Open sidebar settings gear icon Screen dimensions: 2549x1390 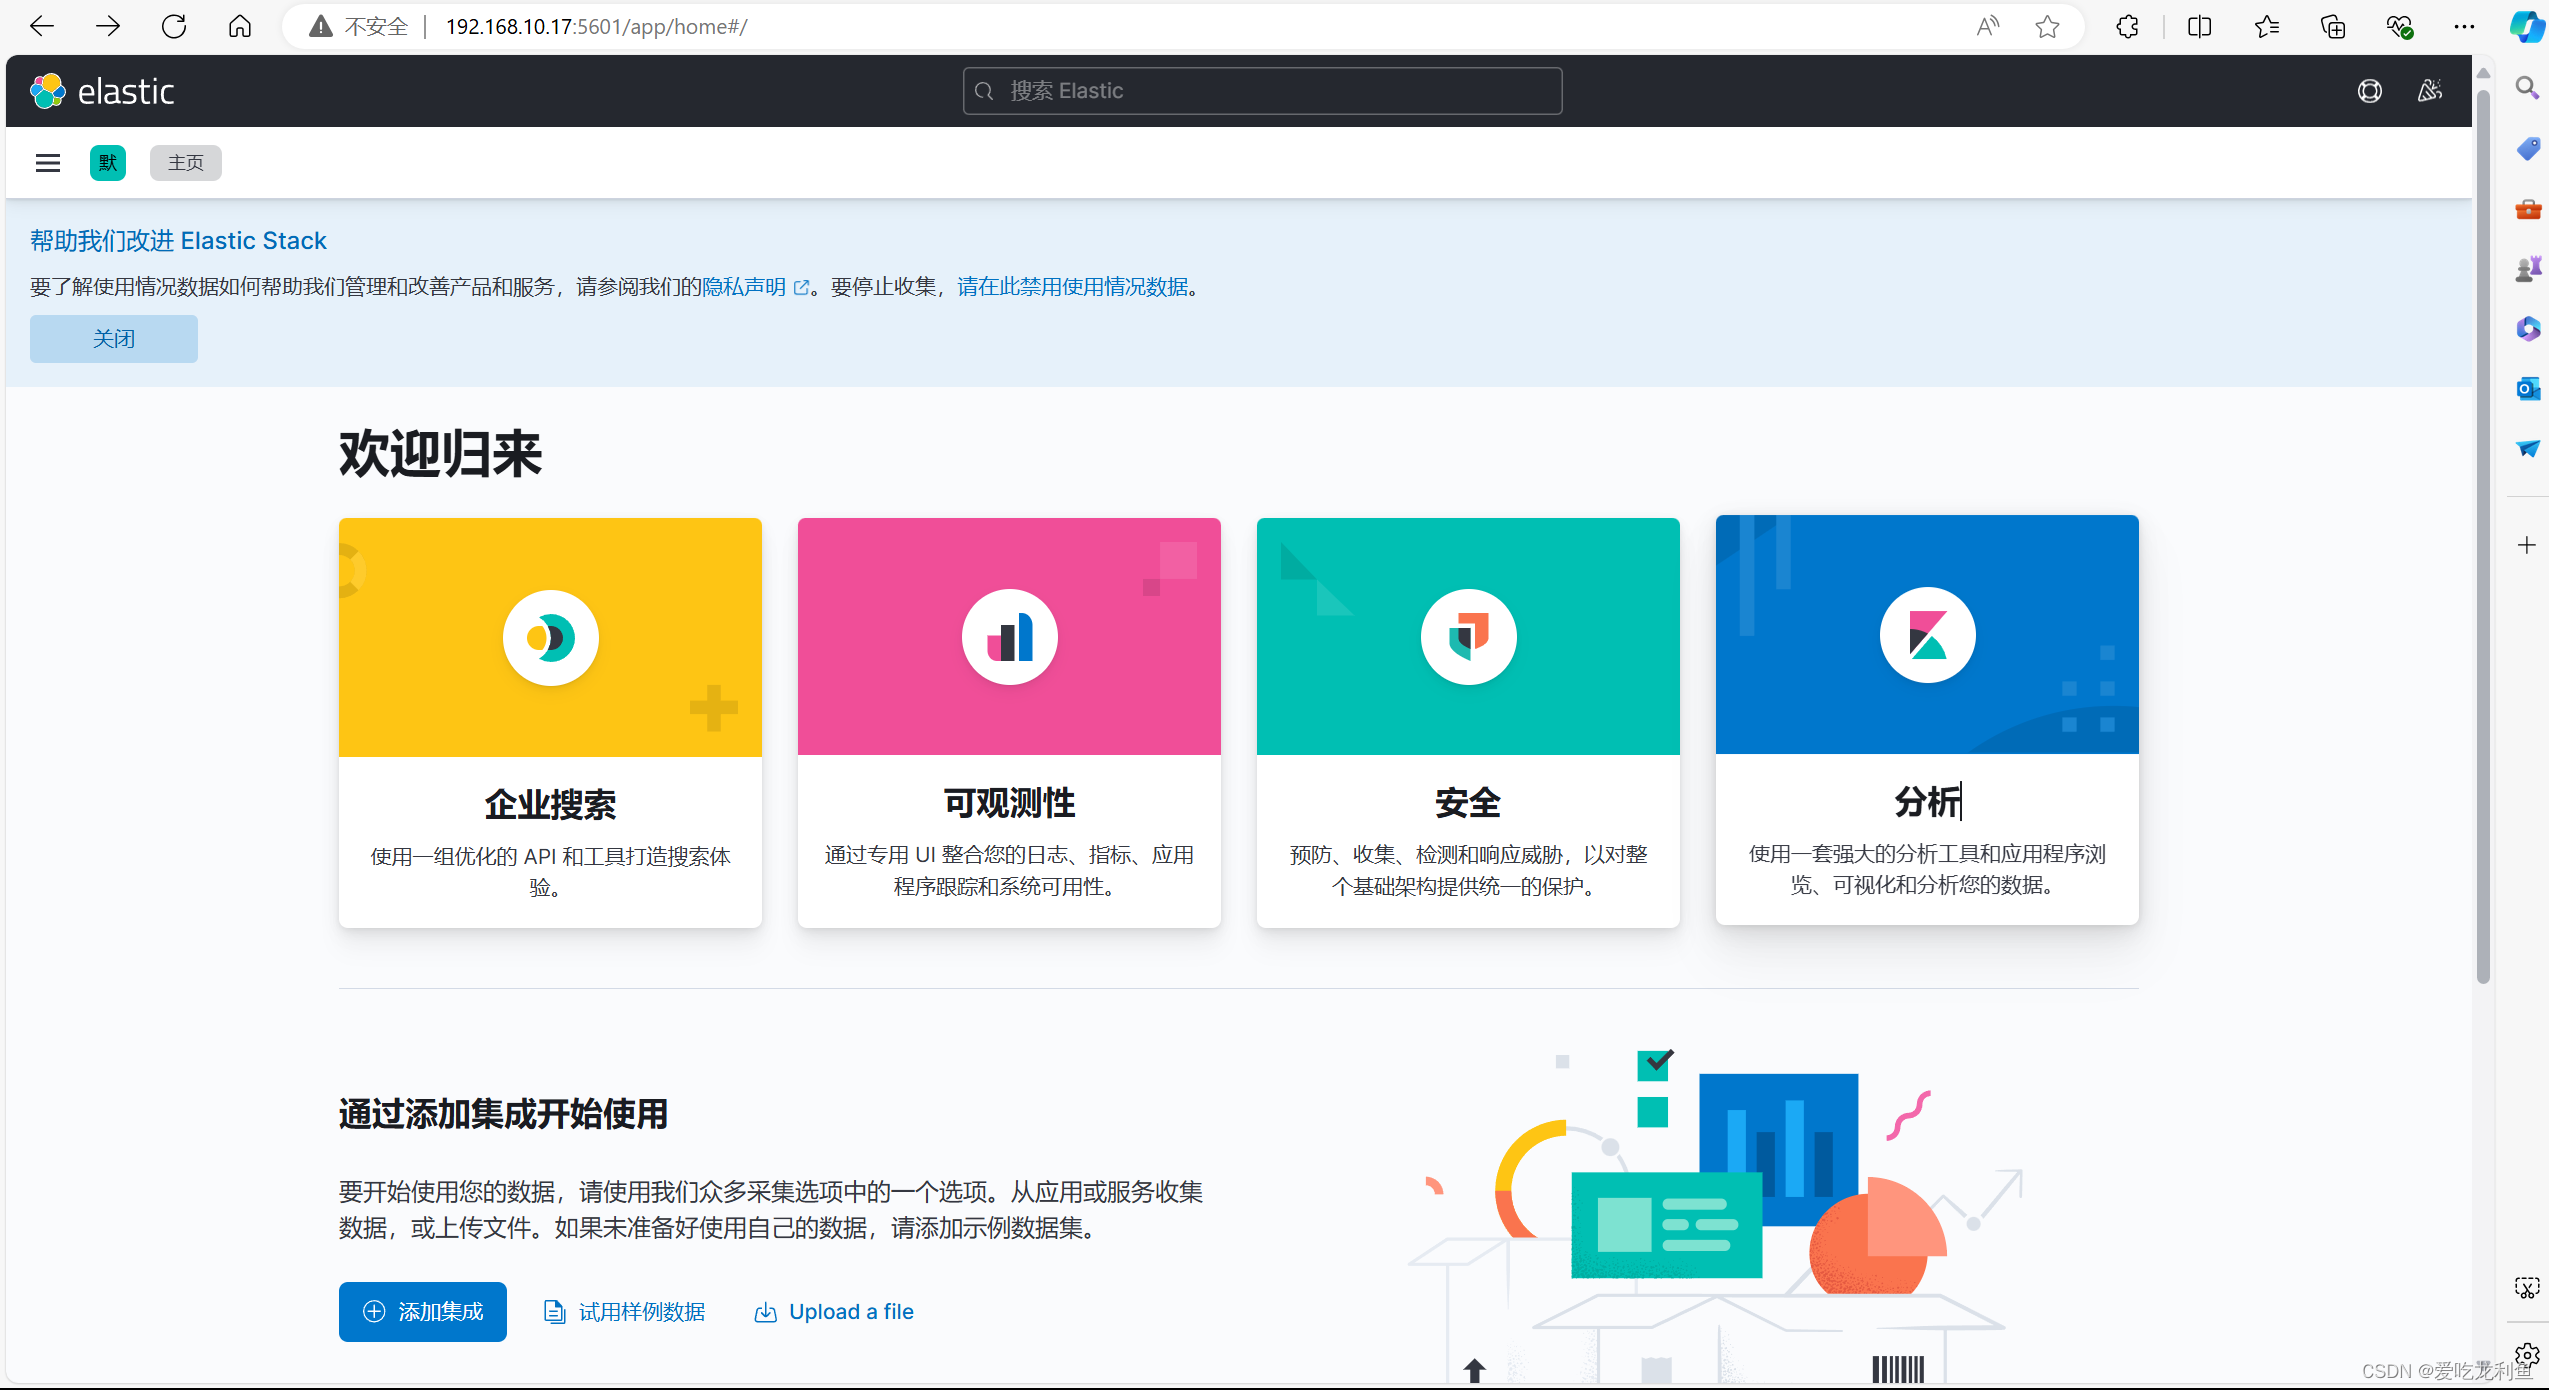point(2527,1355)
